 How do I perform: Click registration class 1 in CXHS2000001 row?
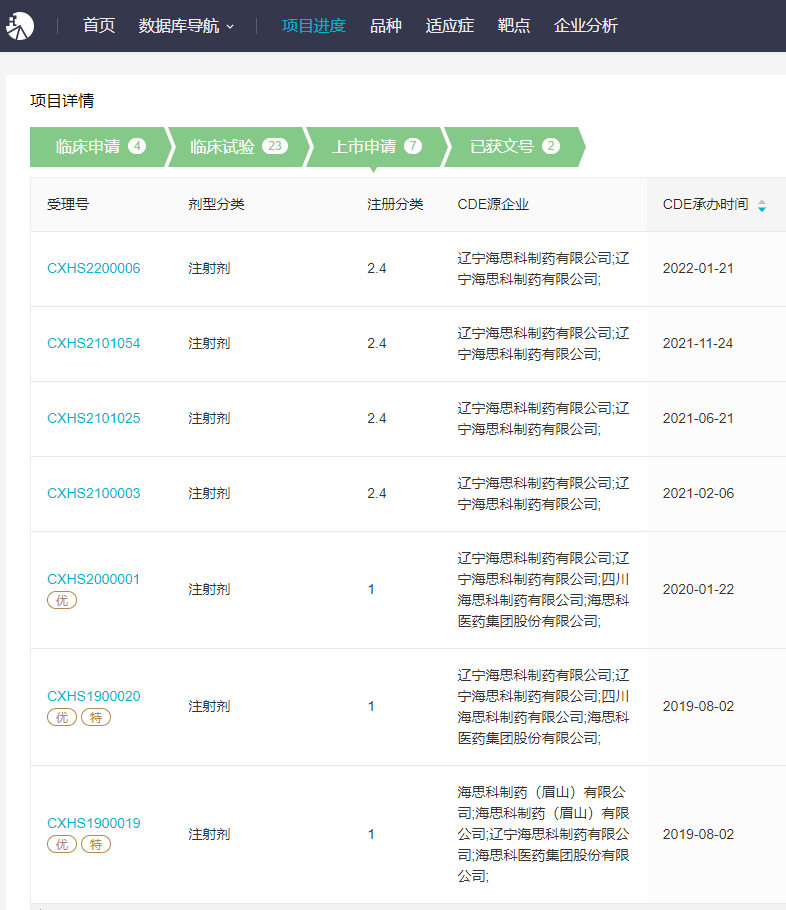pyautogui.click(x=371, y=590)
